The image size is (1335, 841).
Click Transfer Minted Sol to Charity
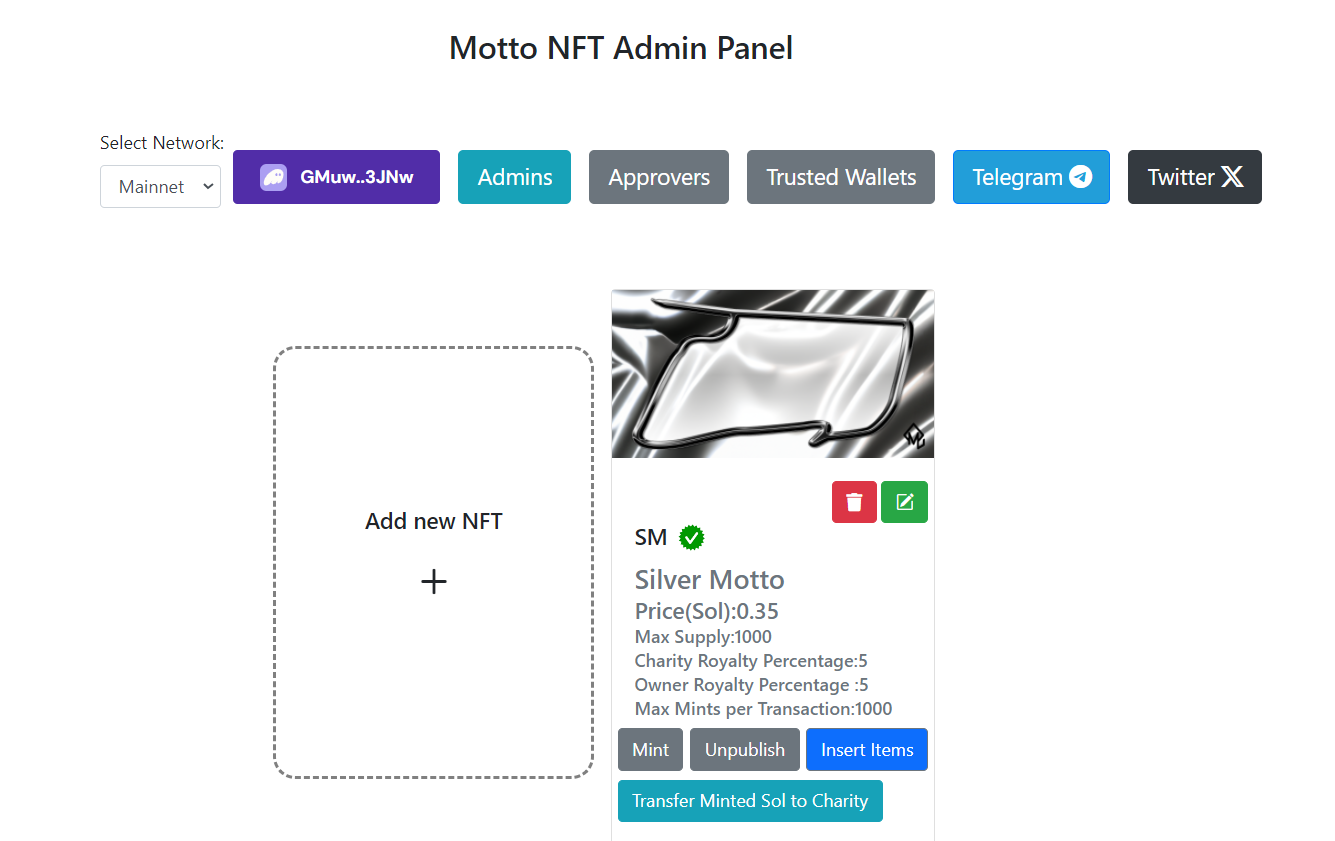click(x=750, y=801)
